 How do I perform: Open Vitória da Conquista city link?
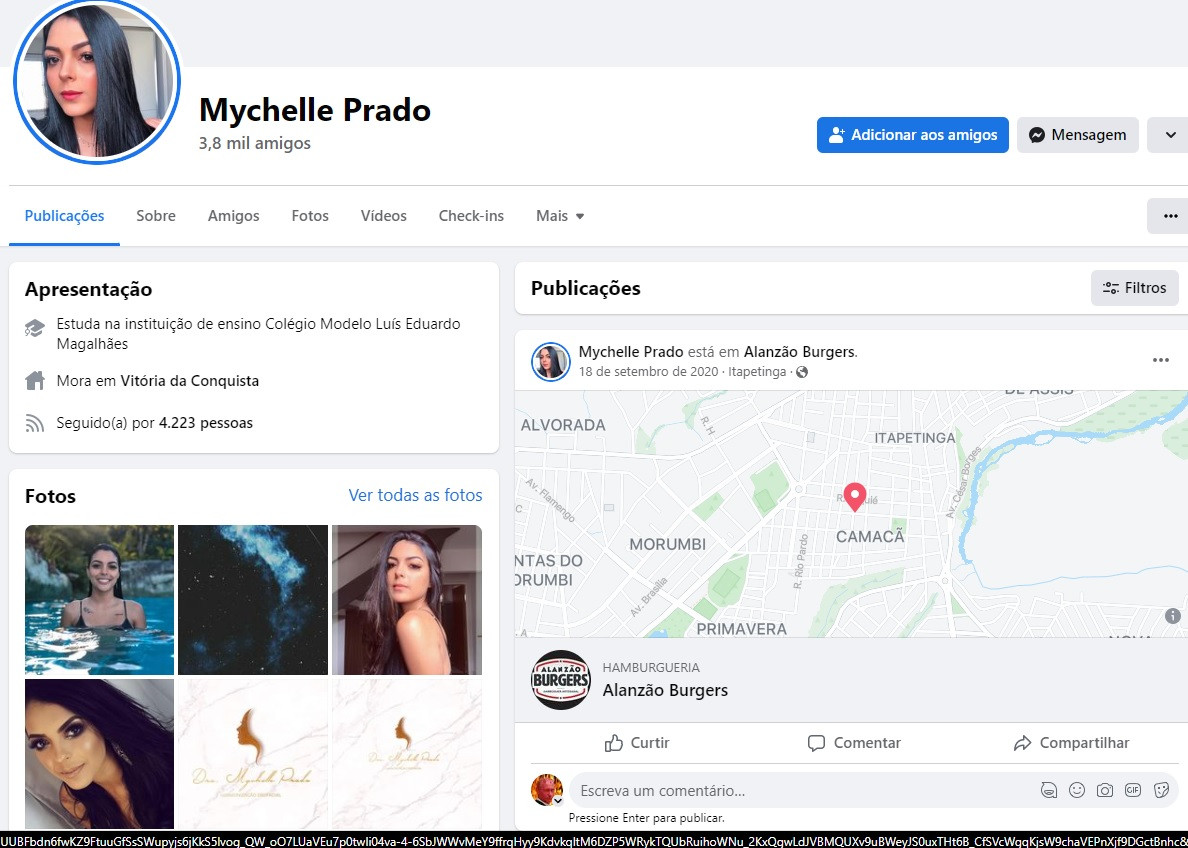click(x=189, y=380)
